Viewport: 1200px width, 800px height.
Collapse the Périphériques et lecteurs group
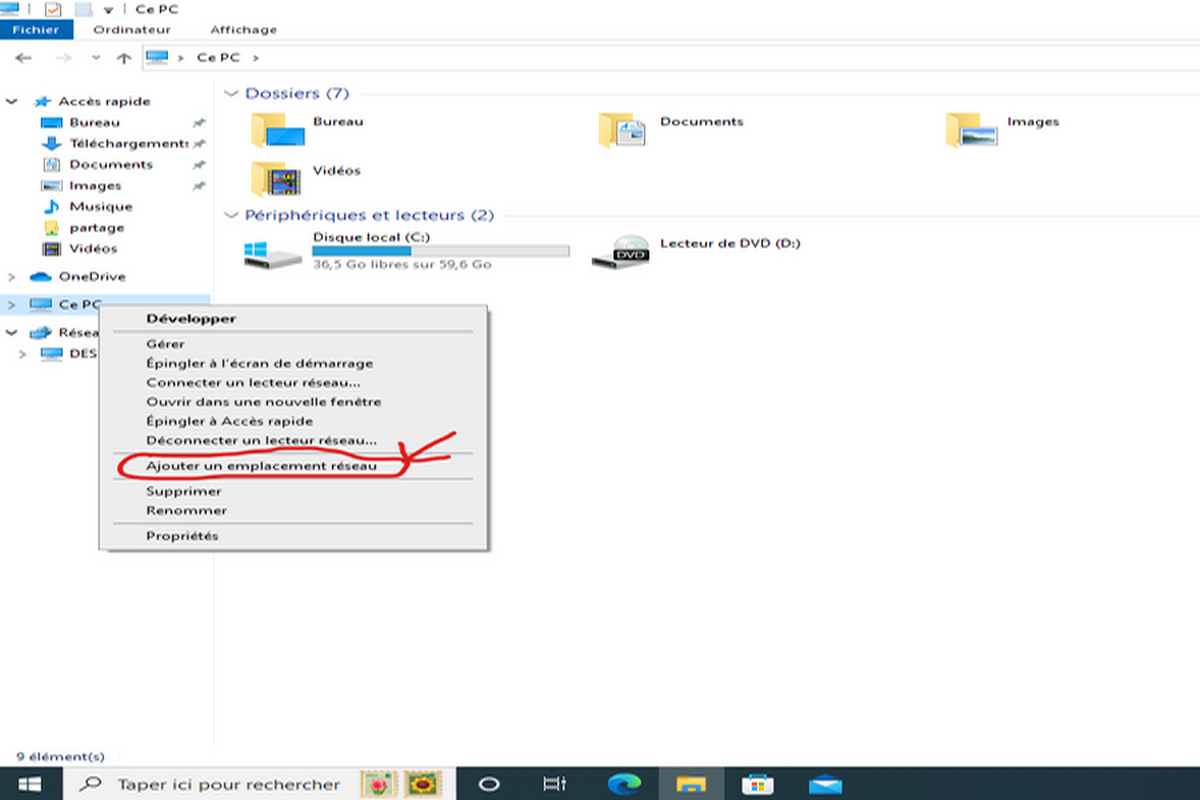(x=232, y=216)
